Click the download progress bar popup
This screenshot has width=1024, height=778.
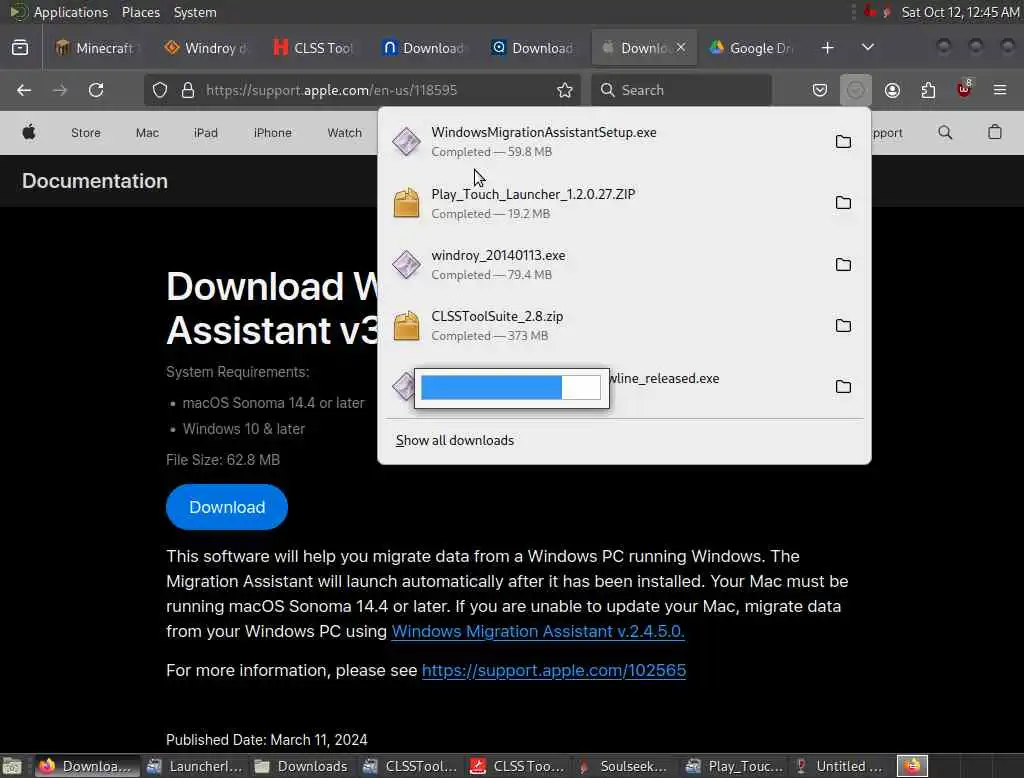click(511, 388)
